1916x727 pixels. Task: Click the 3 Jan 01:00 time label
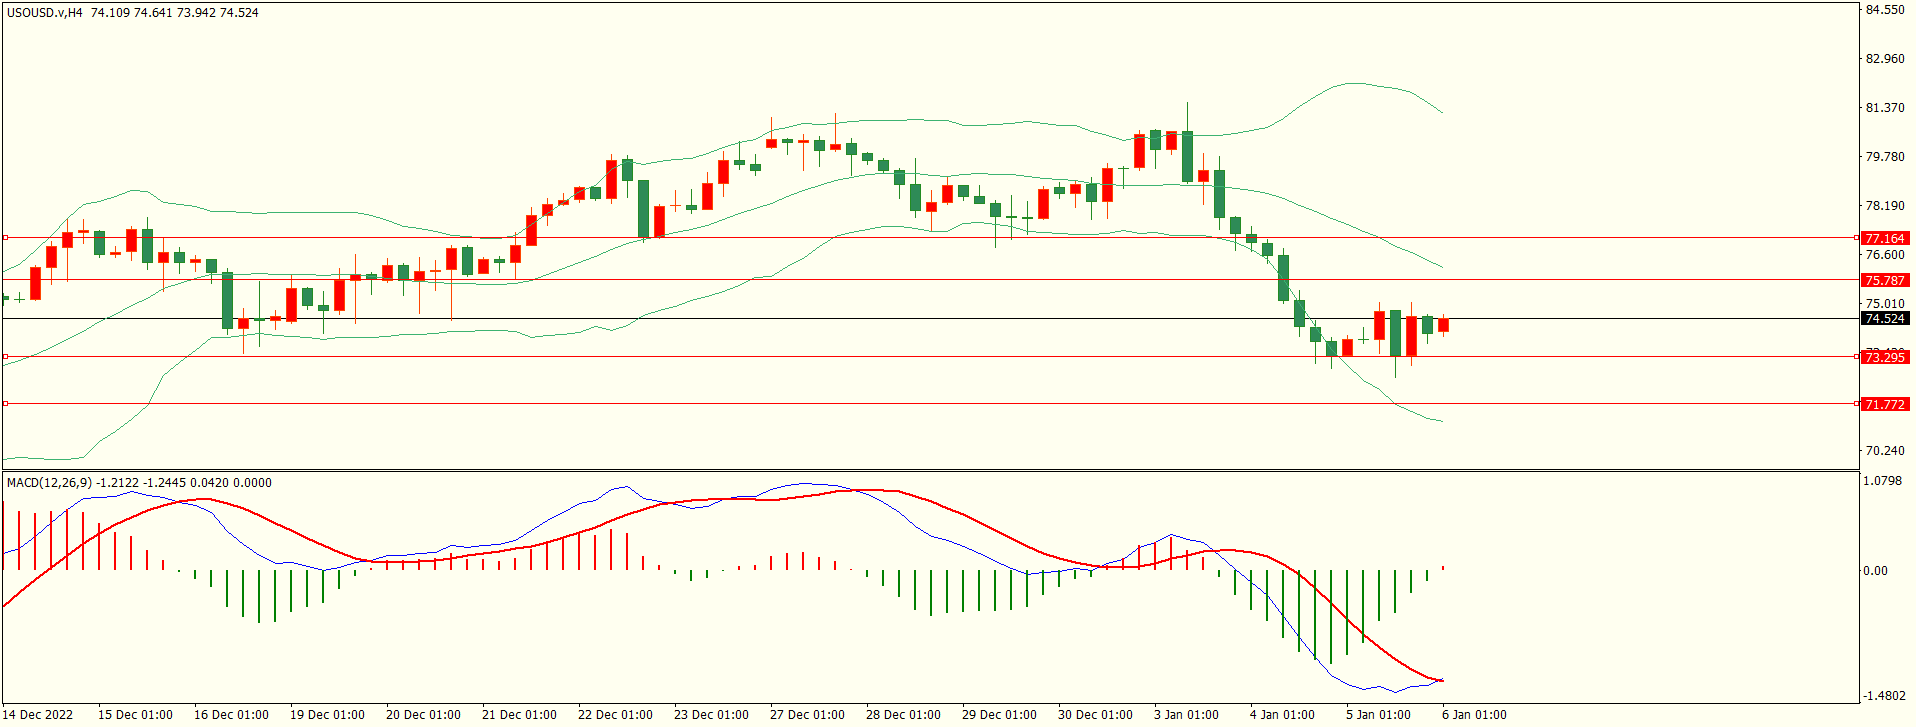click(x=1186, y=714)
